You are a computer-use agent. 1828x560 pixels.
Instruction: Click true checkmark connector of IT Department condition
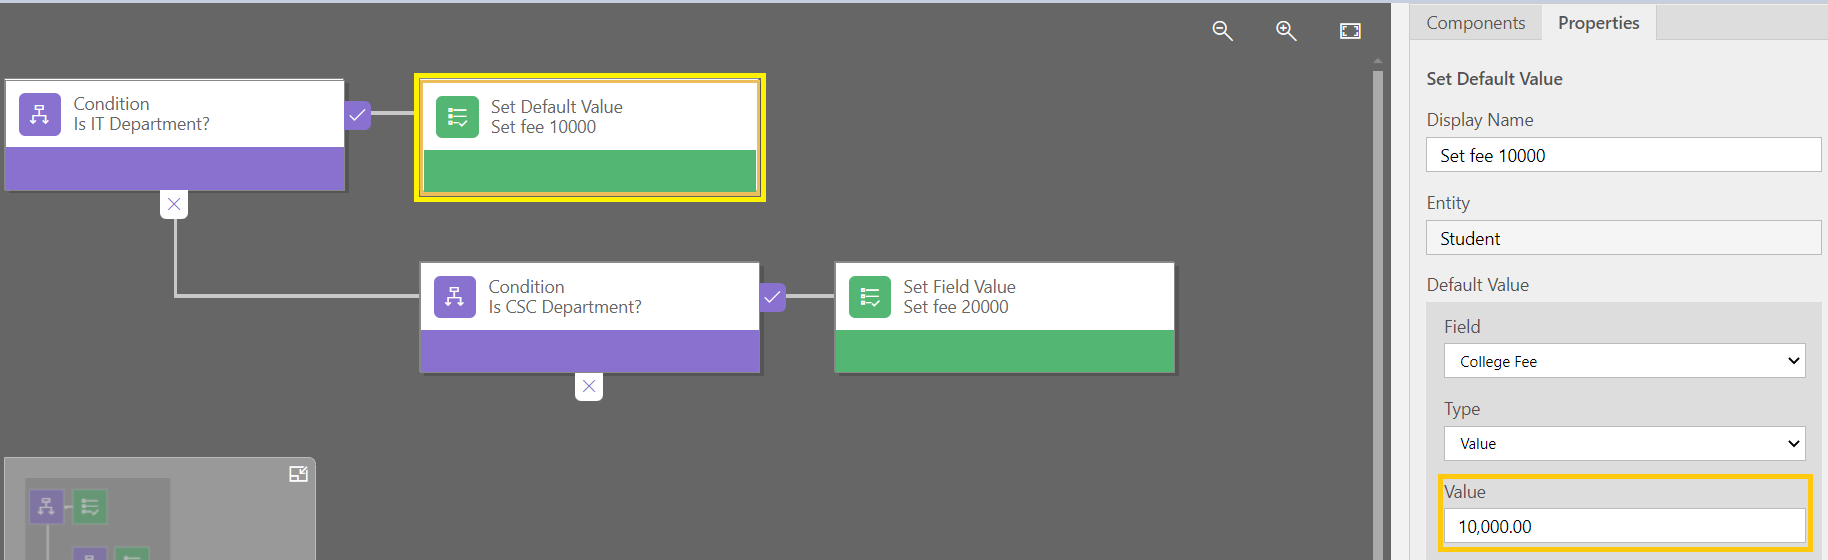pyautogui.click(x=357, y=115)
